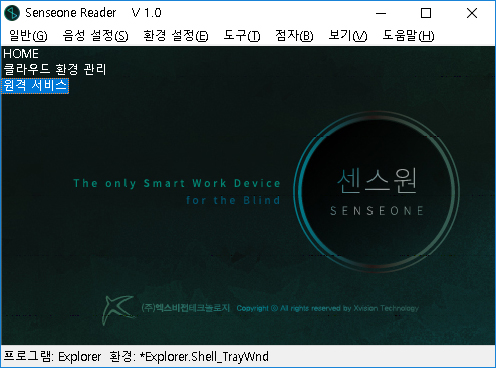Select the highlighted 원격 서비스 item
The width and height of the screenshot is (496, 368).
(35, 86)
